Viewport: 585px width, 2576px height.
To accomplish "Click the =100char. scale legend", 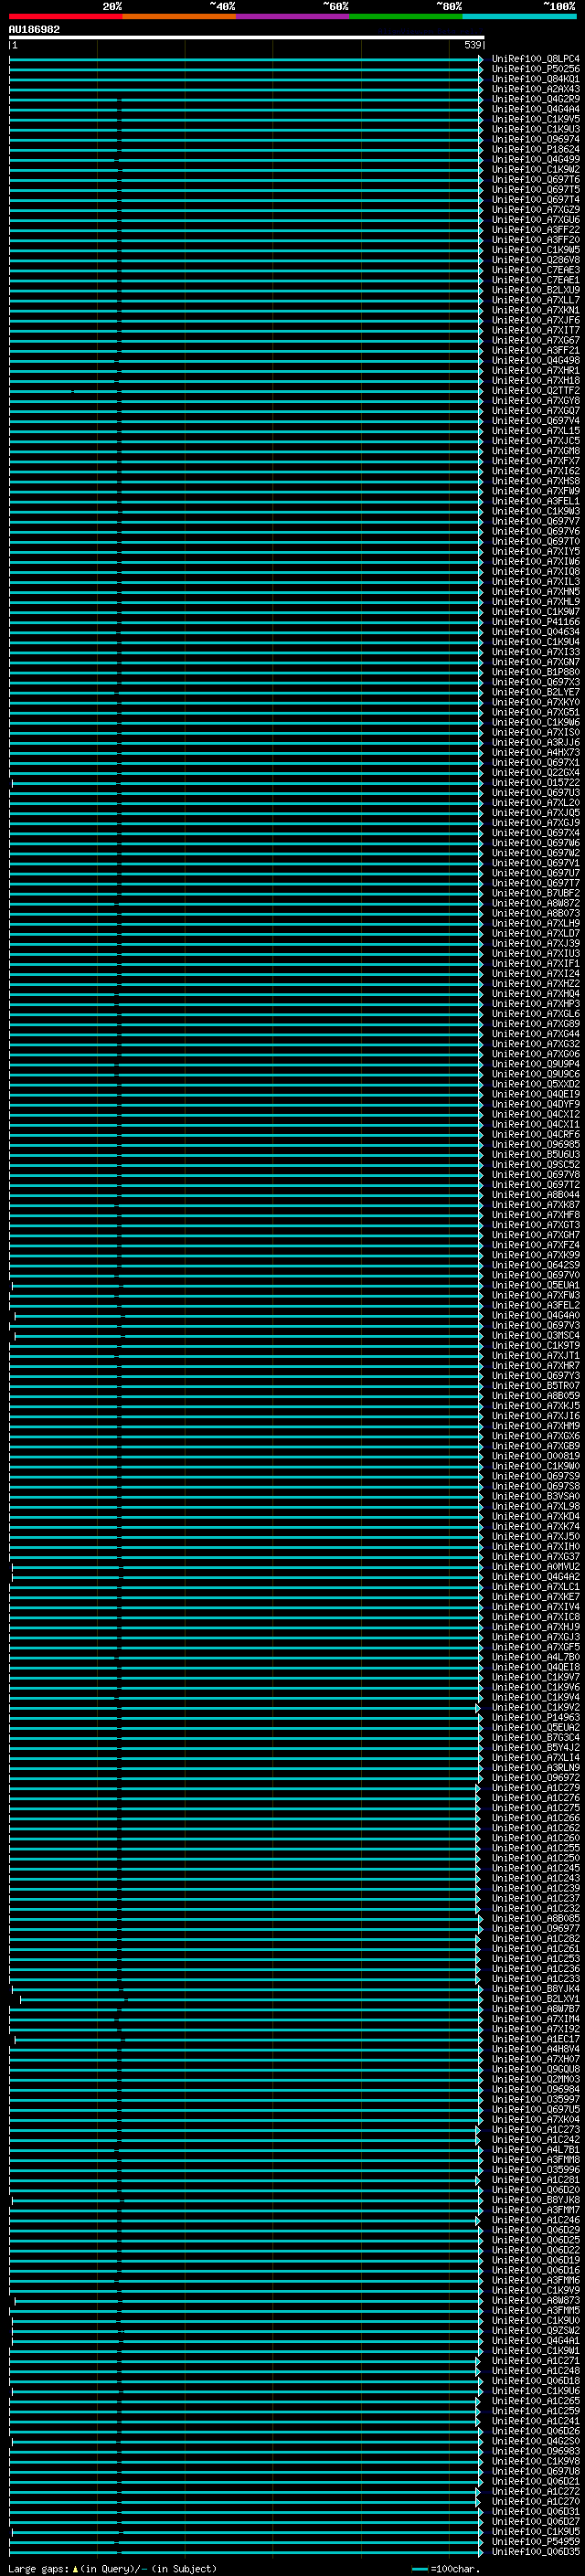I will 446,2568.
